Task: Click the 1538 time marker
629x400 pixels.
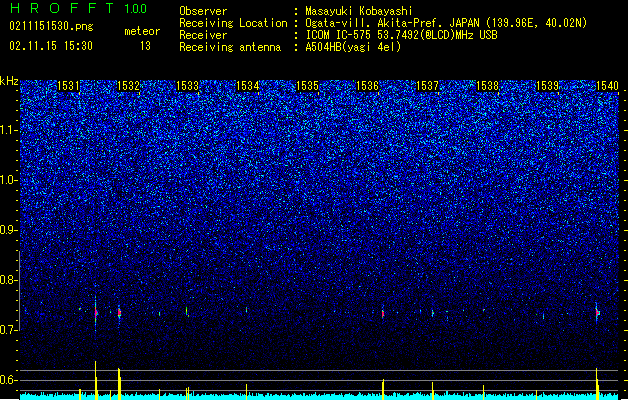Action: pos(487,86)
